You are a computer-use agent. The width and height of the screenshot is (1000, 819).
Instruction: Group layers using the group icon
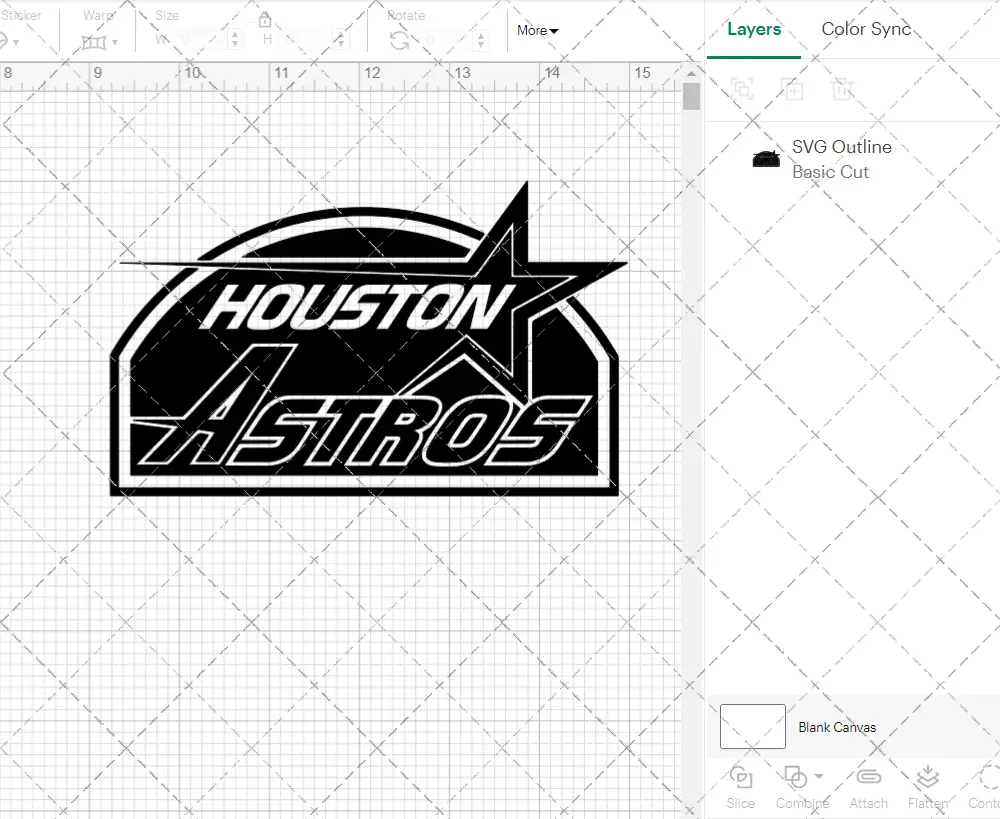tap(742, 89)
